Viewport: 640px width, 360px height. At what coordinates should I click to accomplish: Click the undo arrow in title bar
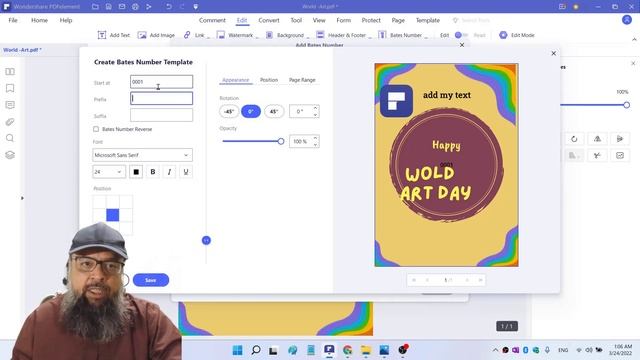(x=169, y=7)
